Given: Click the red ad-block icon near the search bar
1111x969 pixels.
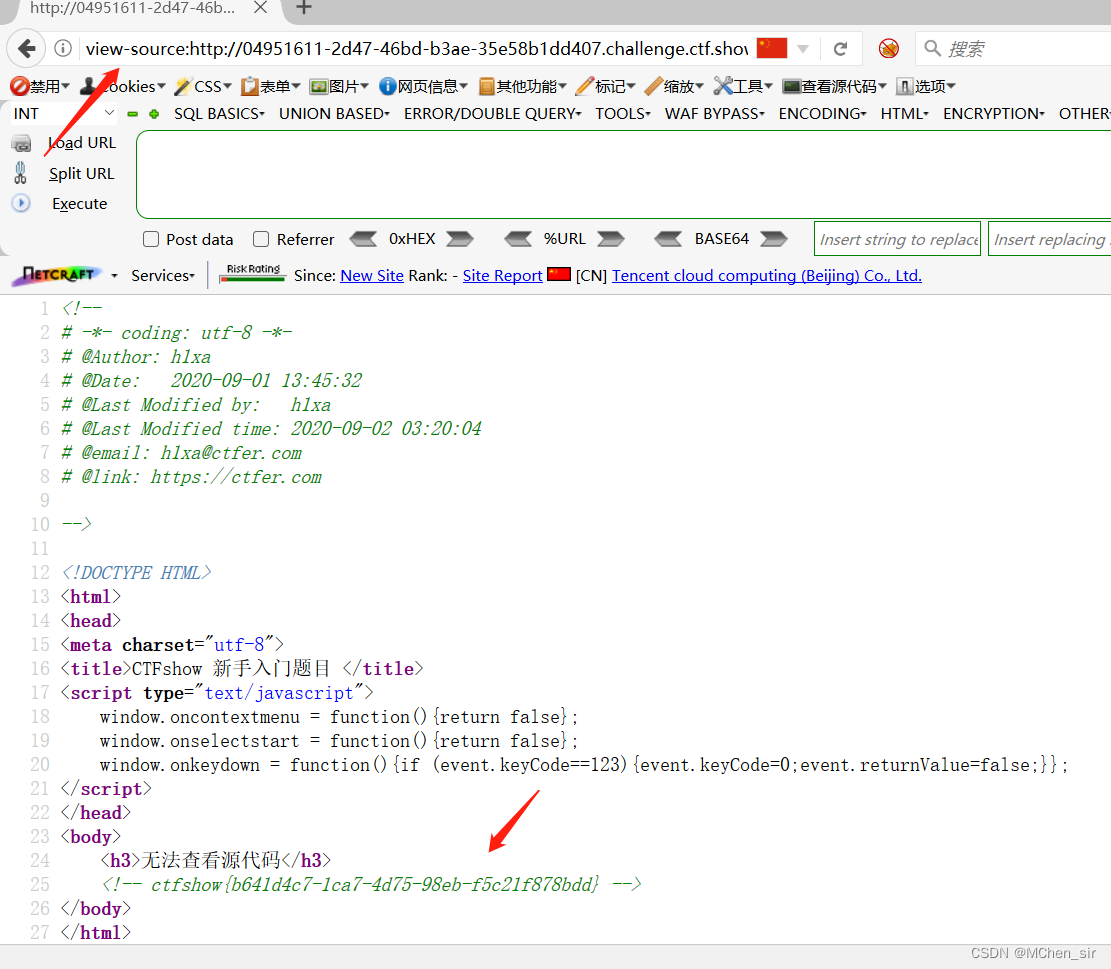Looking at the screenshot, I should pos(888,48).
